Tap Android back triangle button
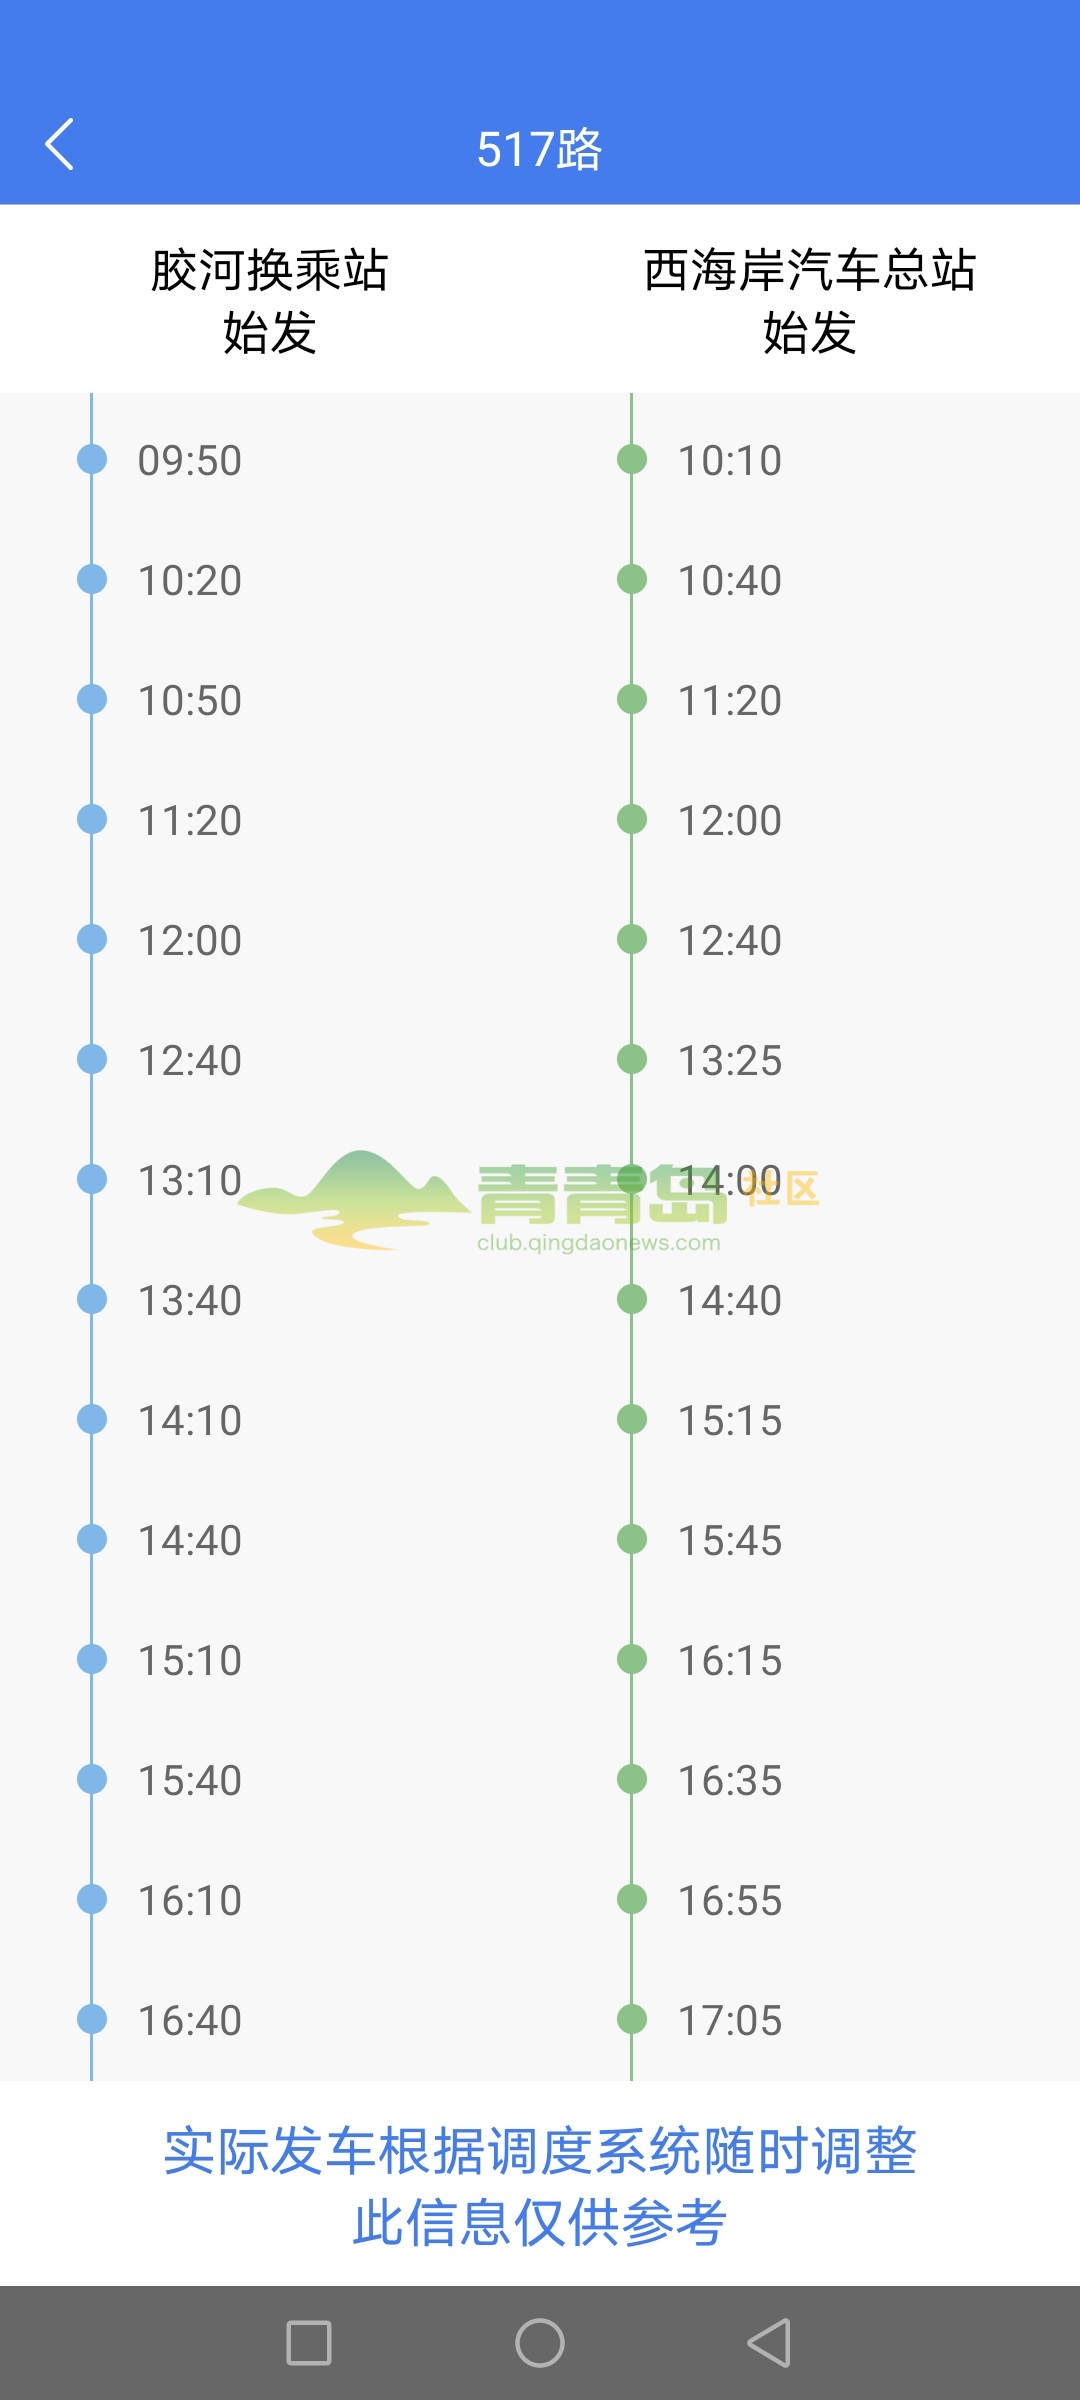The image size is (1080, 2400). [x=769, y=2343]
